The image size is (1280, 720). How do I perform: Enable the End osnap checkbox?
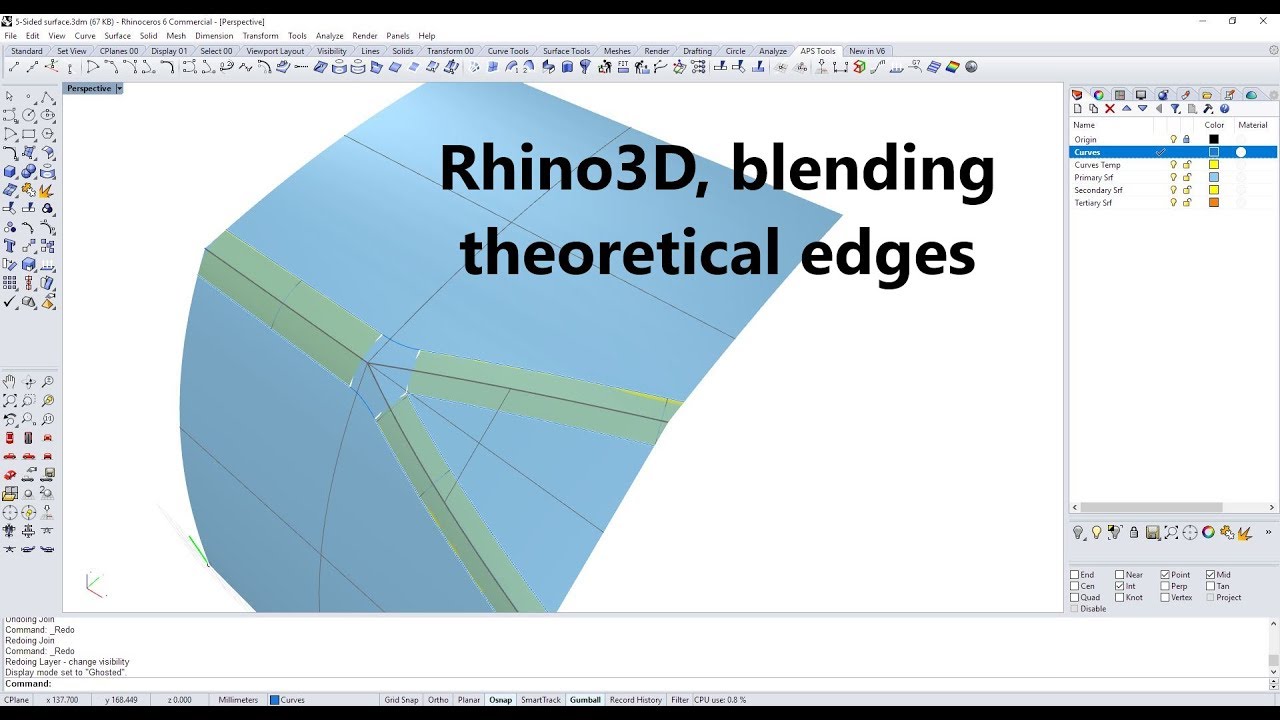1075,575
